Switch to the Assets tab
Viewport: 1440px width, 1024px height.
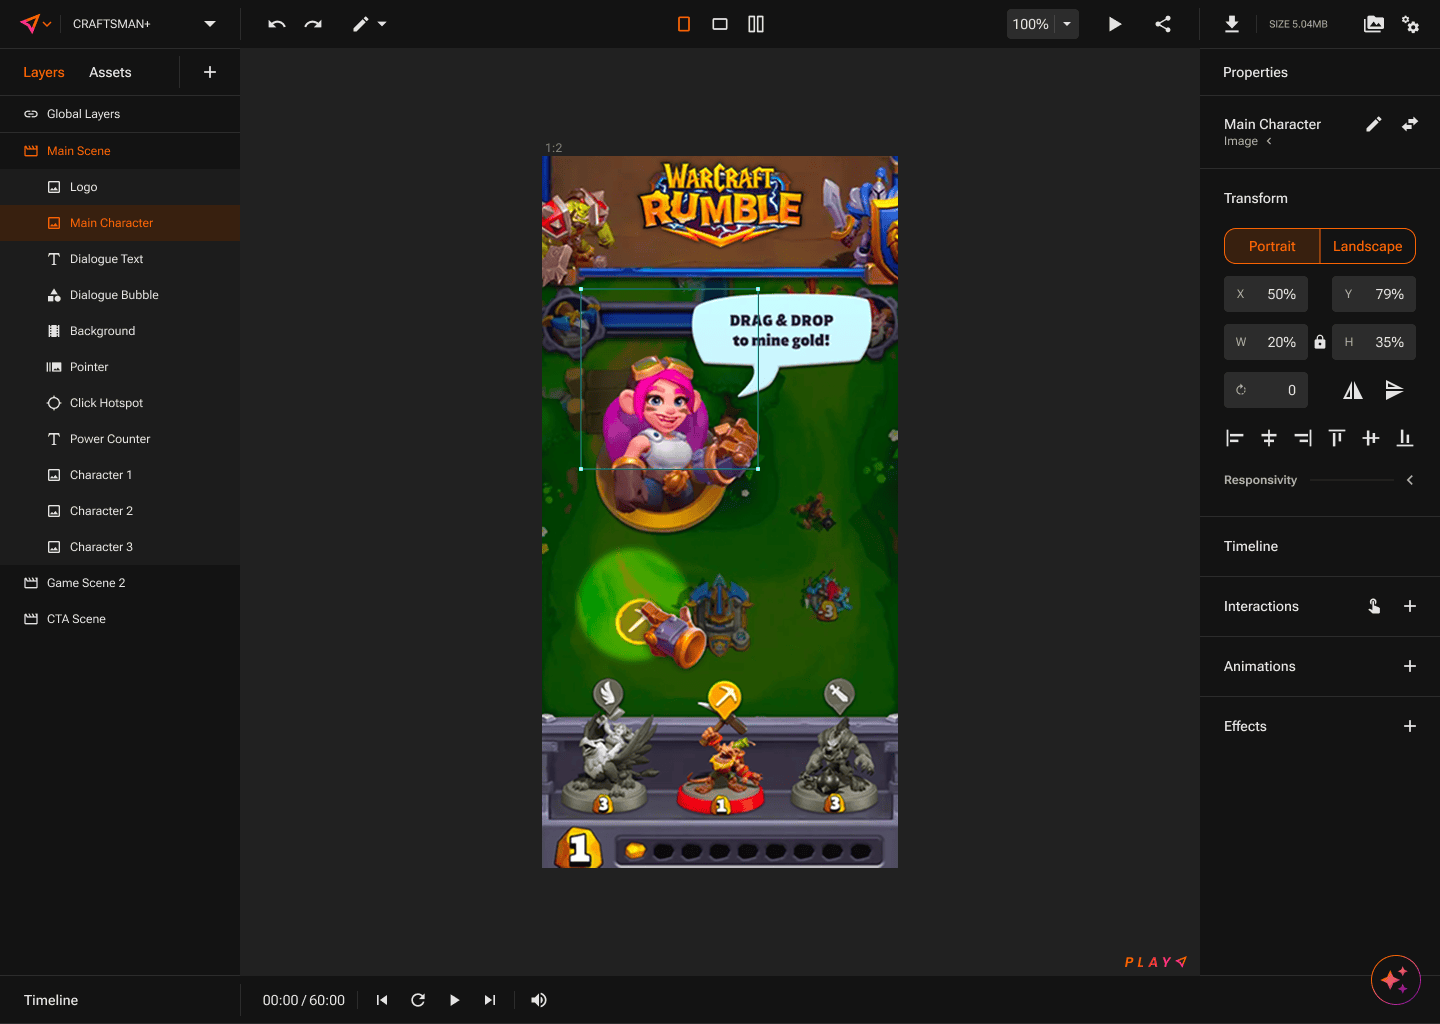tap(110, 72)
